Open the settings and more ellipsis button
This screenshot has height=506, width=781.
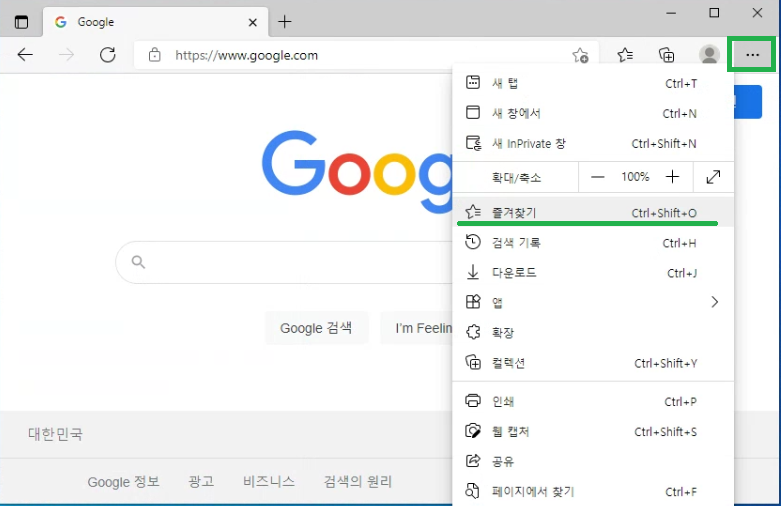click(752, 55)
